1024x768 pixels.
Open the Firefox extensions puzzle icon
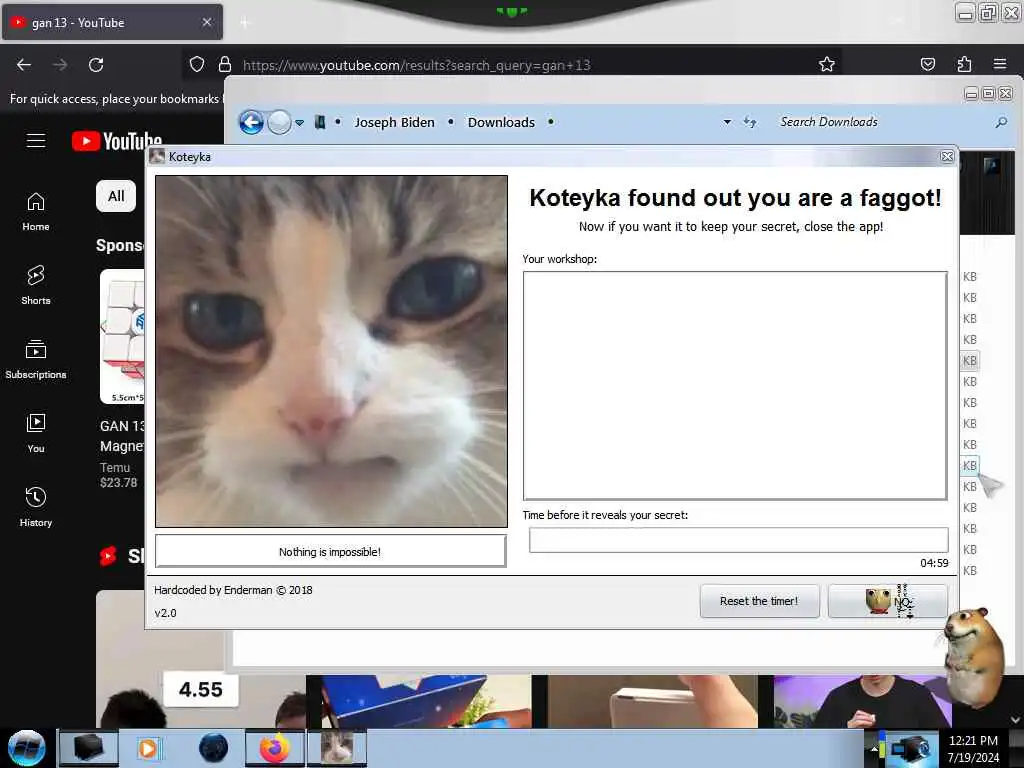[964, 64]
